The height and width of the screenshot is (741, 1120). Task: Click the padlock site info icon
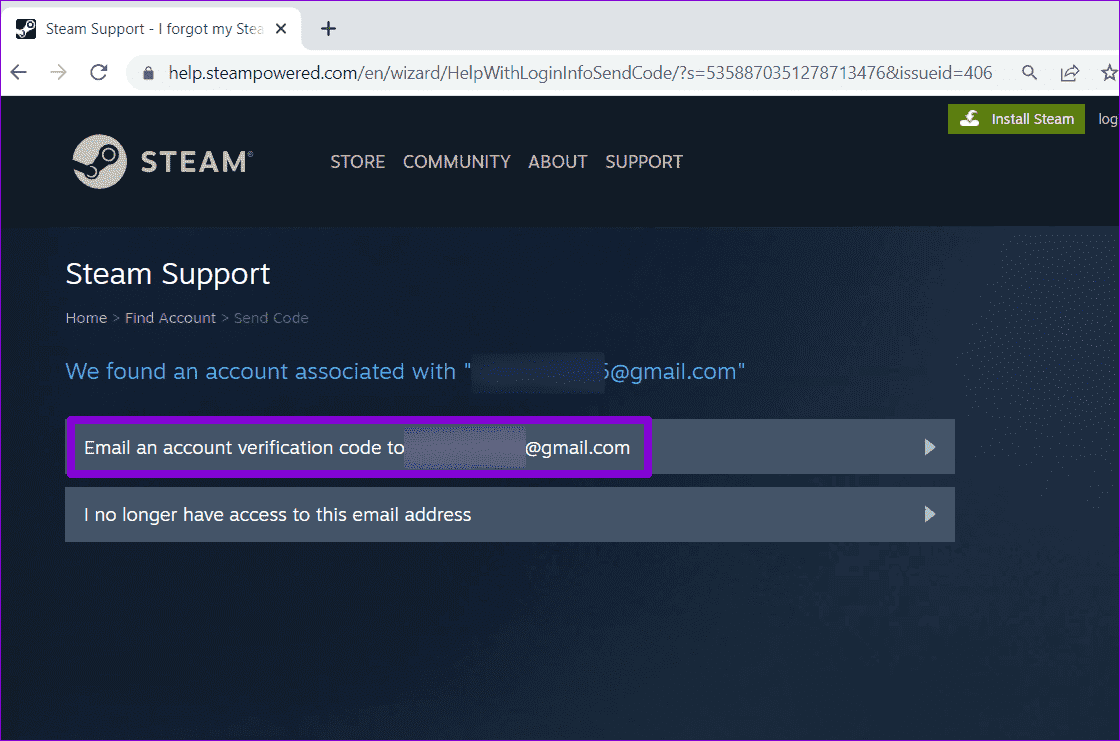coord(149,73)
